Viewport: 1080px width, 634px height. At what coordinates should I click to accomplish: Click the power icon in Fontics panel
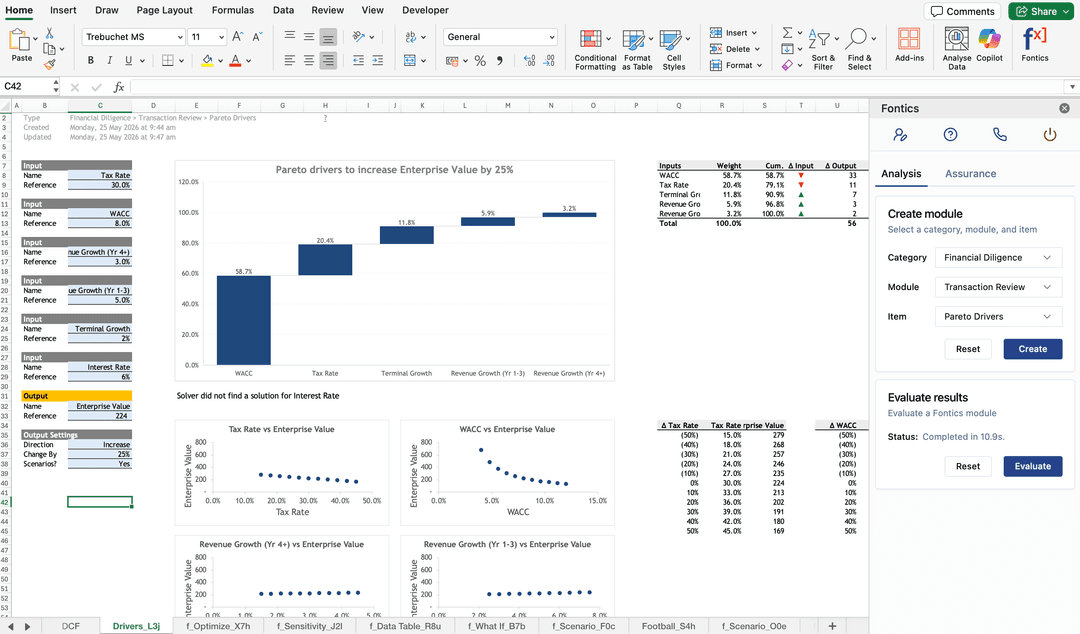coord(1050,135)
